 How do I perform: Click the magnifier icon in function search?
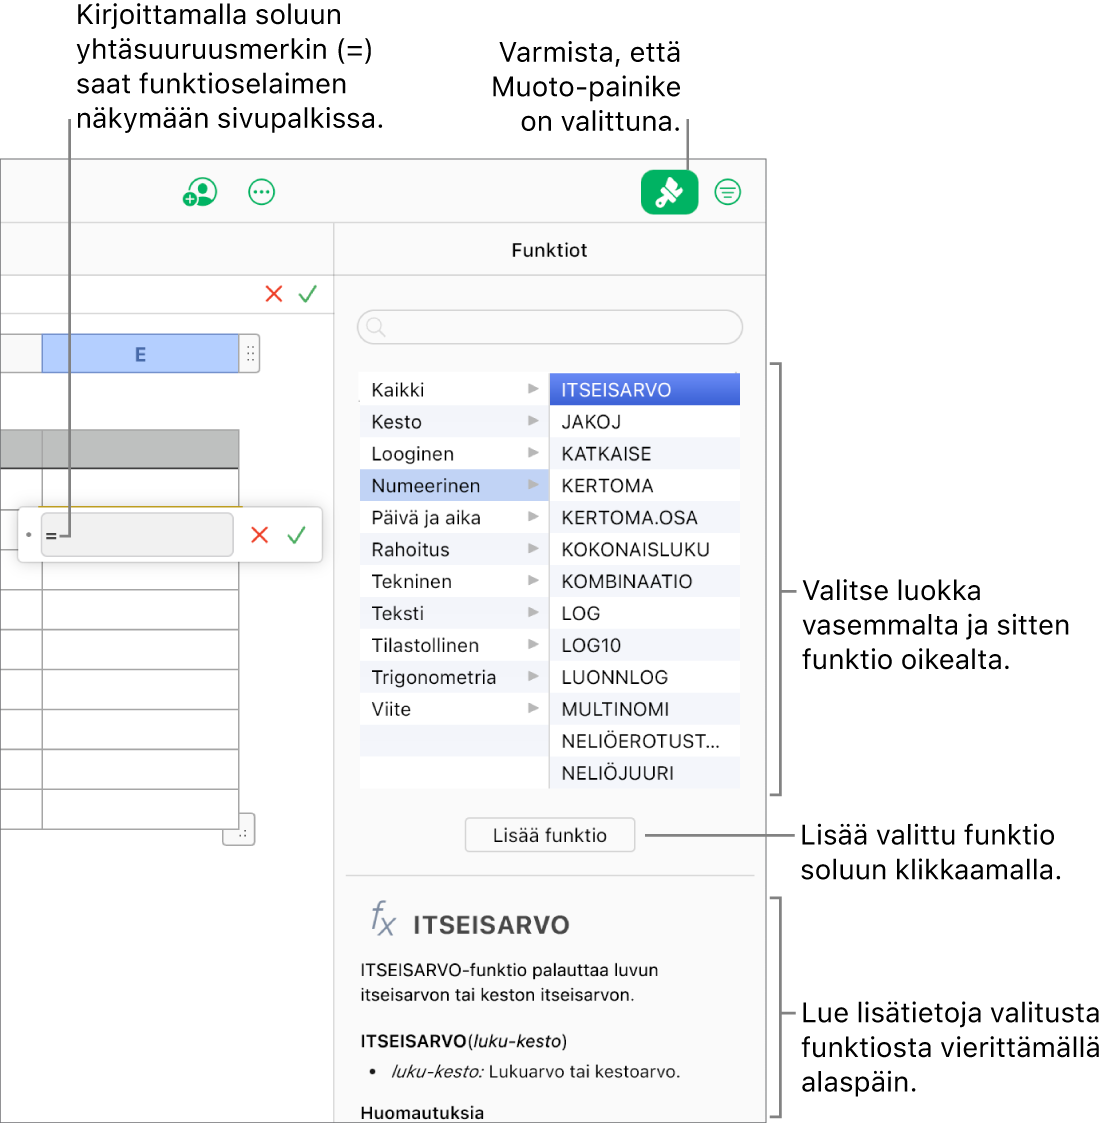(376, 327)
